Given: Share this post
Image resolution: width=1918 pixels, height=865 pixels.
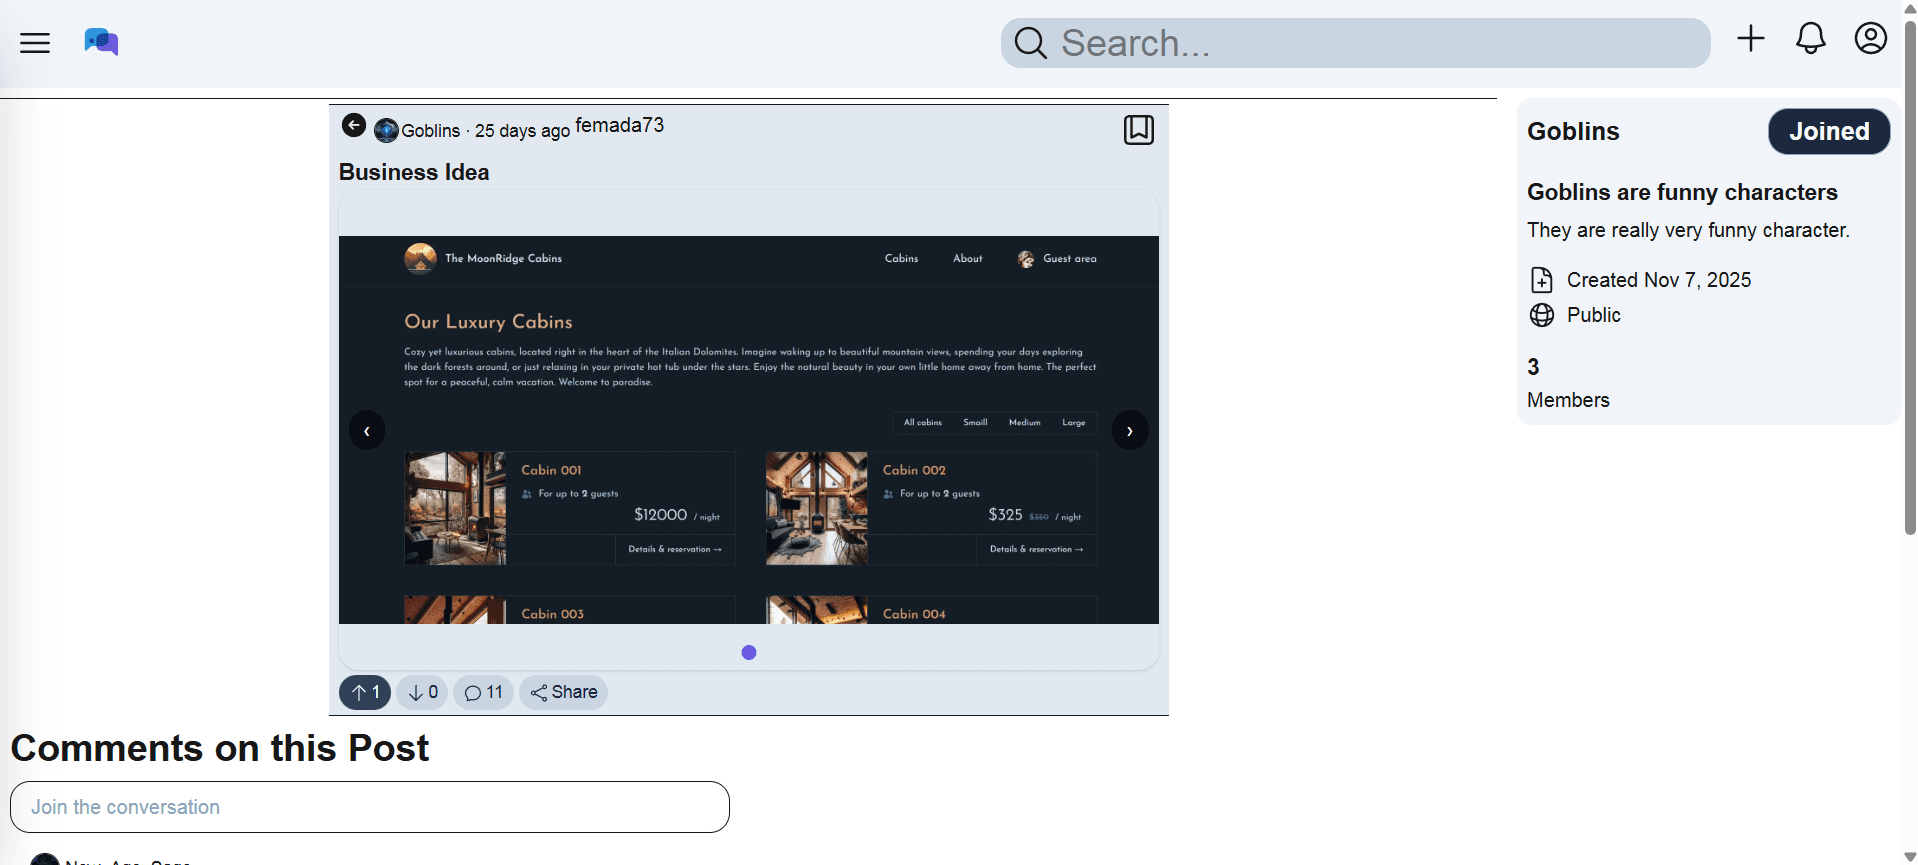Looking at the screenshot, I should 563,692.
